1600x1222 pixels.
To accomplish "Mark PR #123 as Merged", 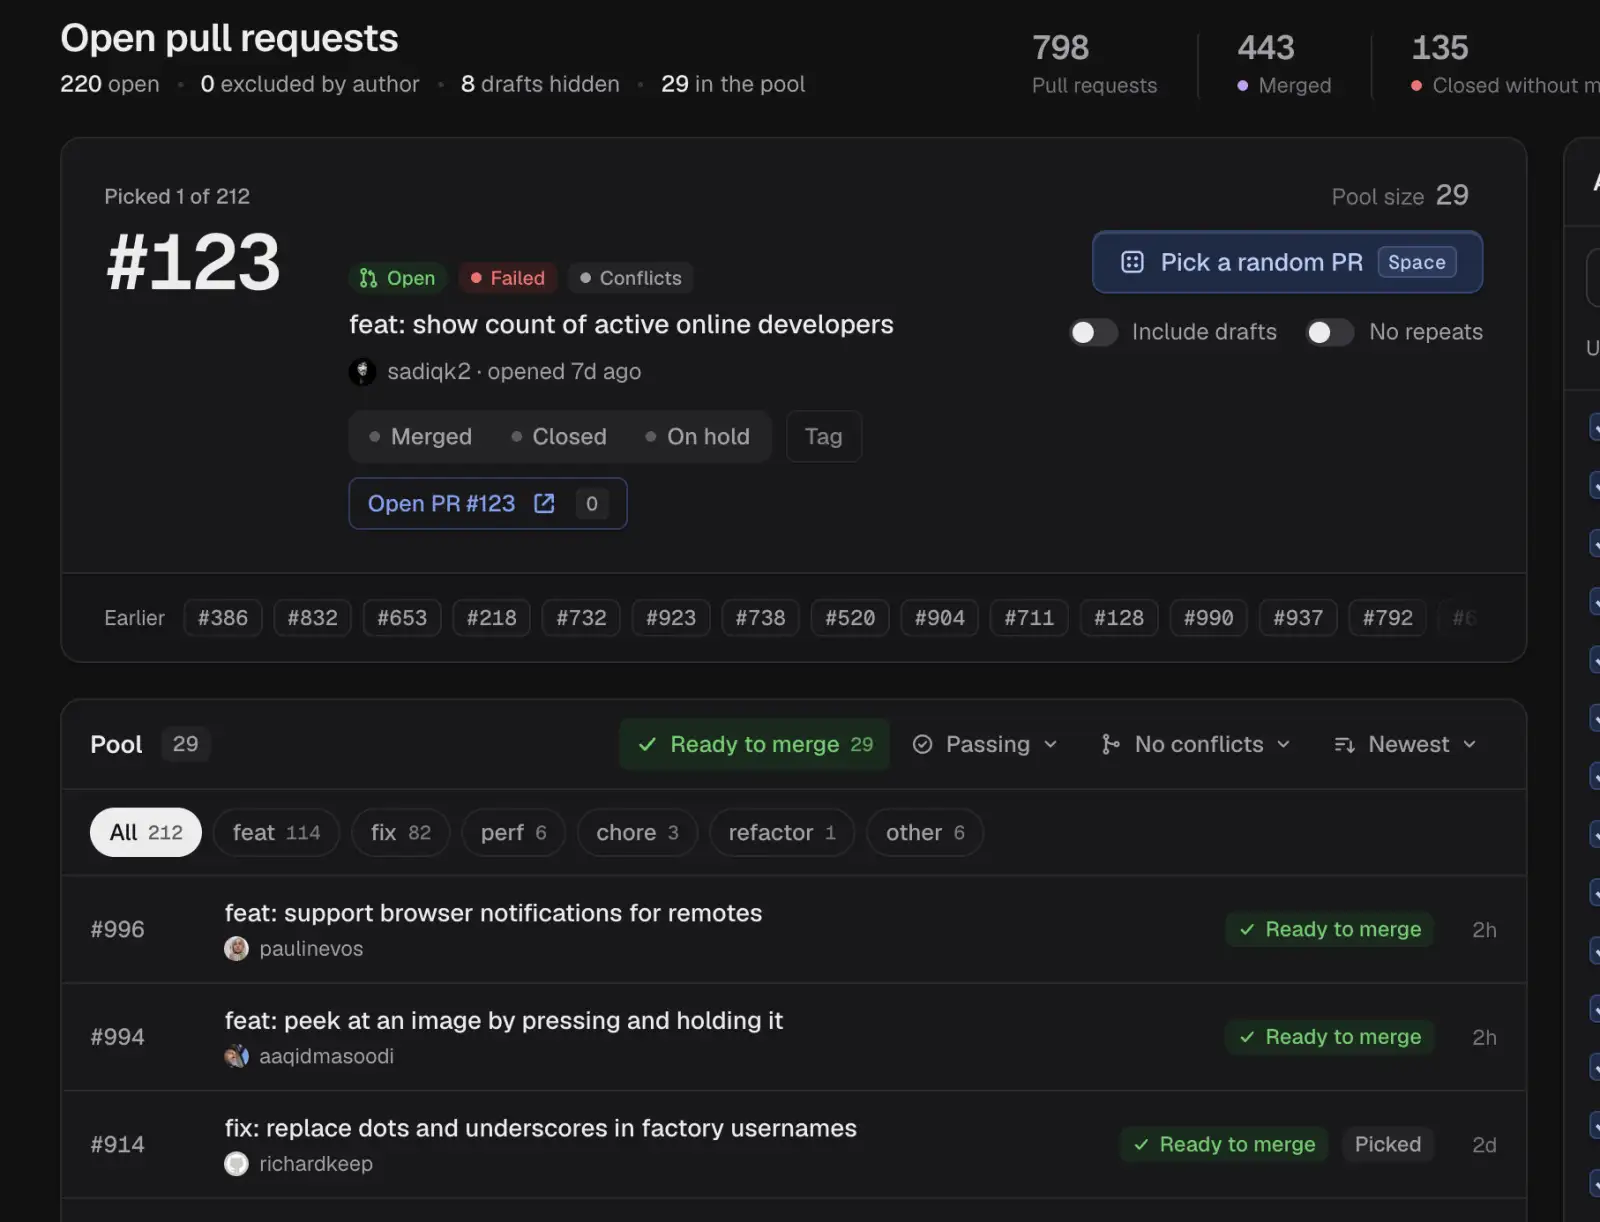I will (420, 437).
